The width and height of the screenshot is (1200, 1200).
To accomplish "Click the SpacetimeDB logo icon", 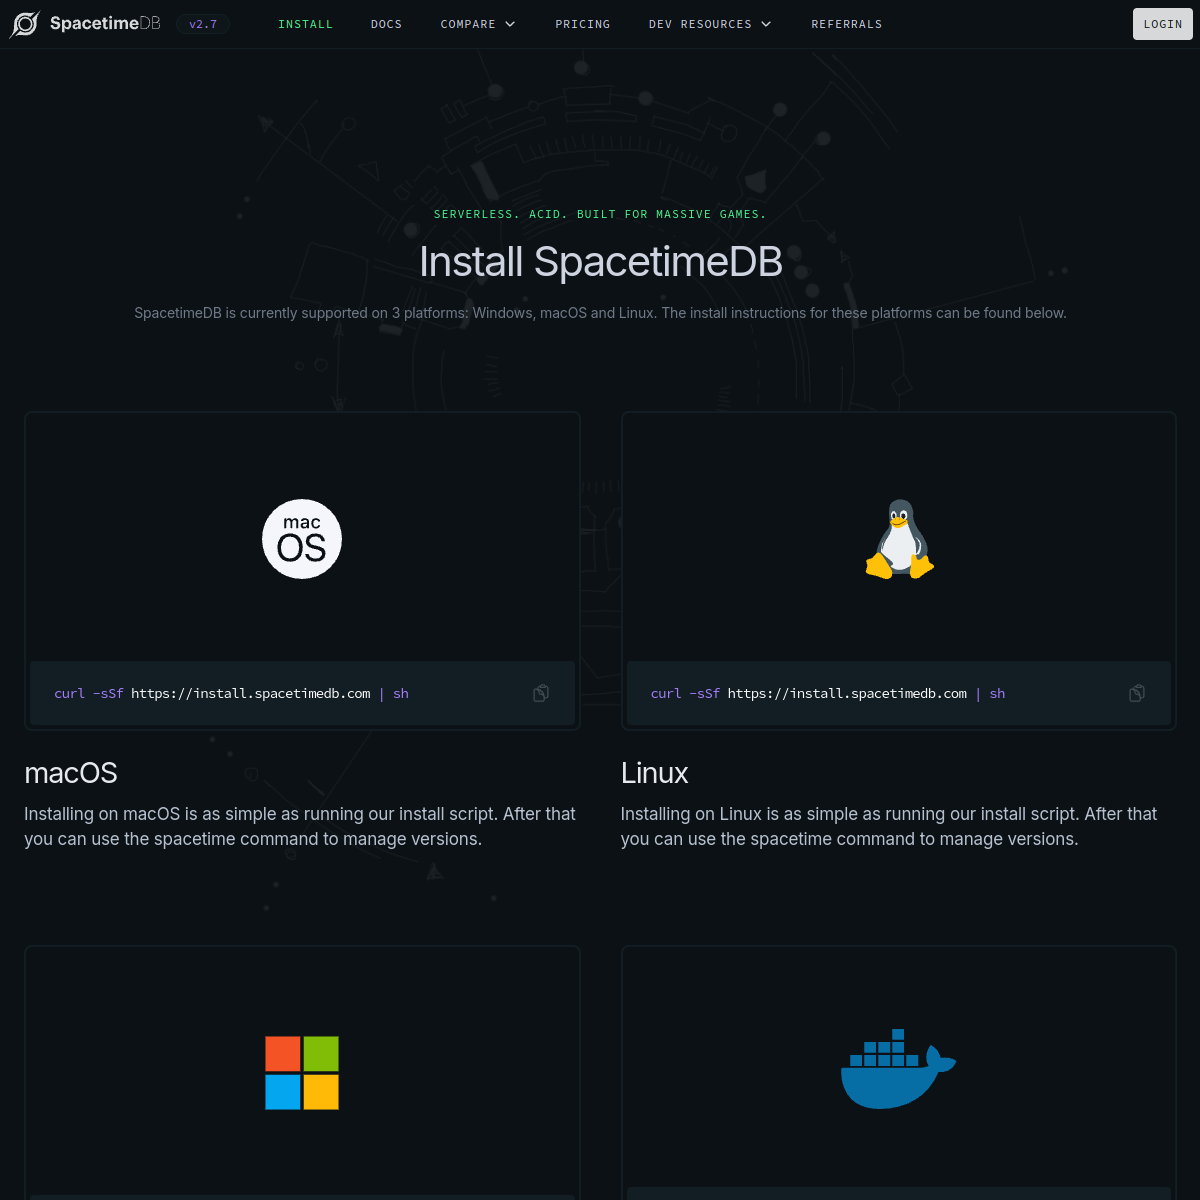I will click(25, 24).
